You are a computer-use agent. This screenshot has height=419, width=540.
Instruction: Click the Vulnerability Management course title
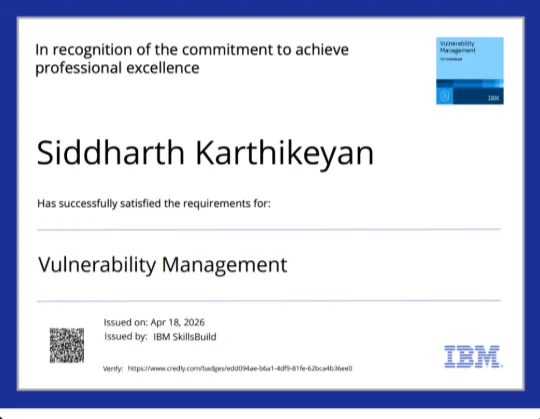click(163, 265)
